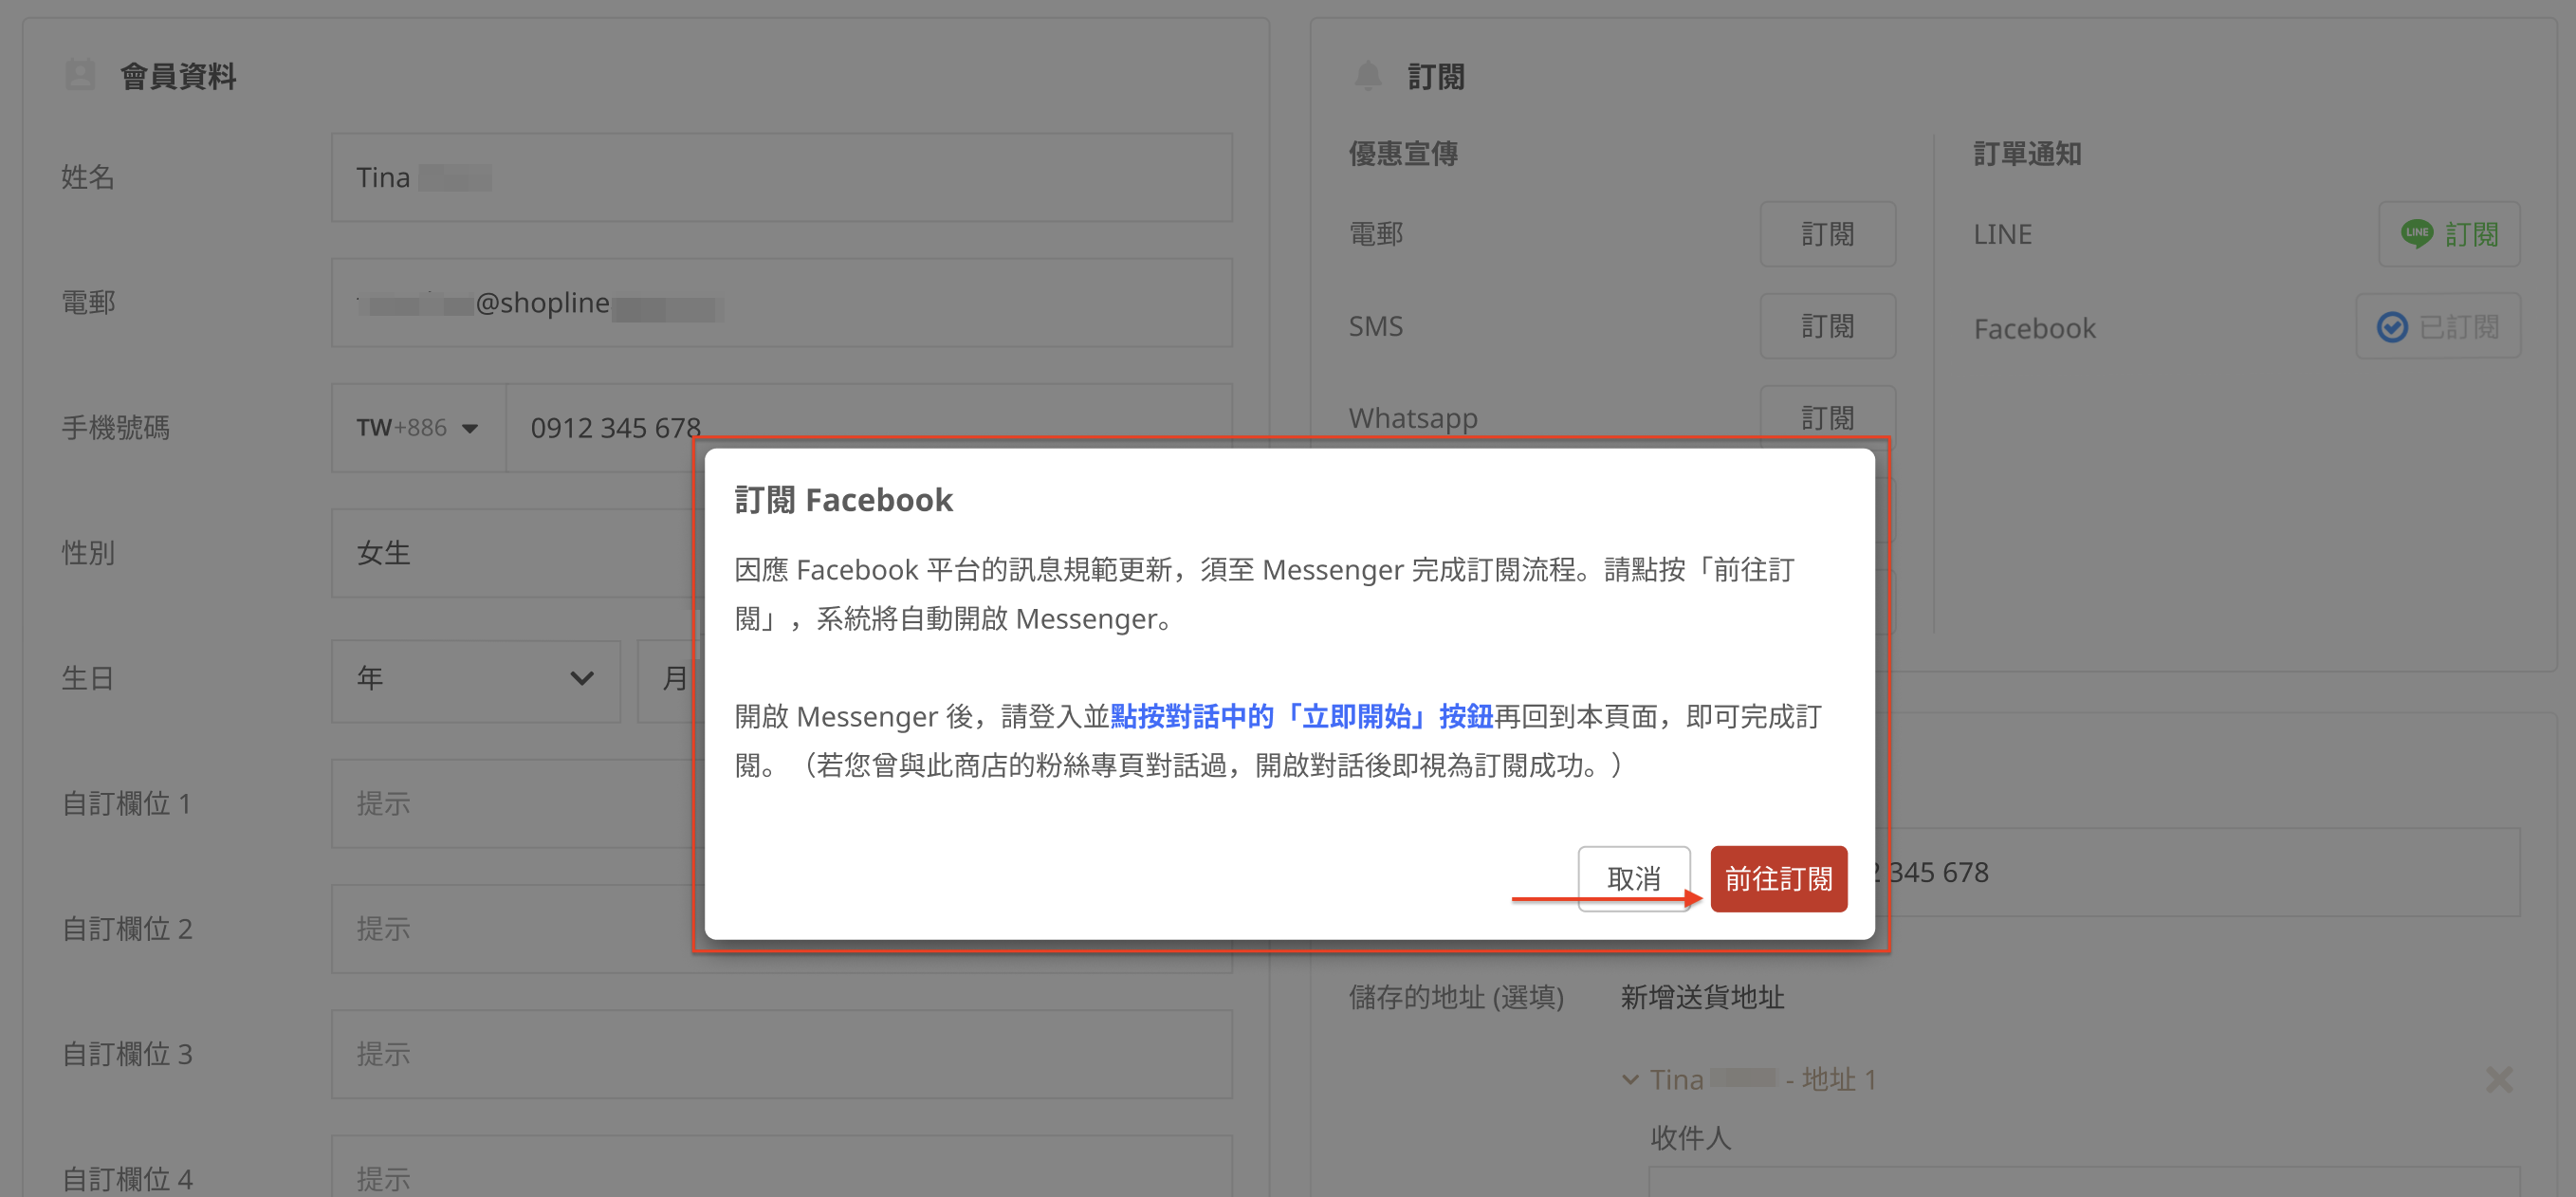The height and width of the screenshot is (1197, 2576).
Task: Click the red 前往訂閱 button
Action: (x=1778, y=879)
